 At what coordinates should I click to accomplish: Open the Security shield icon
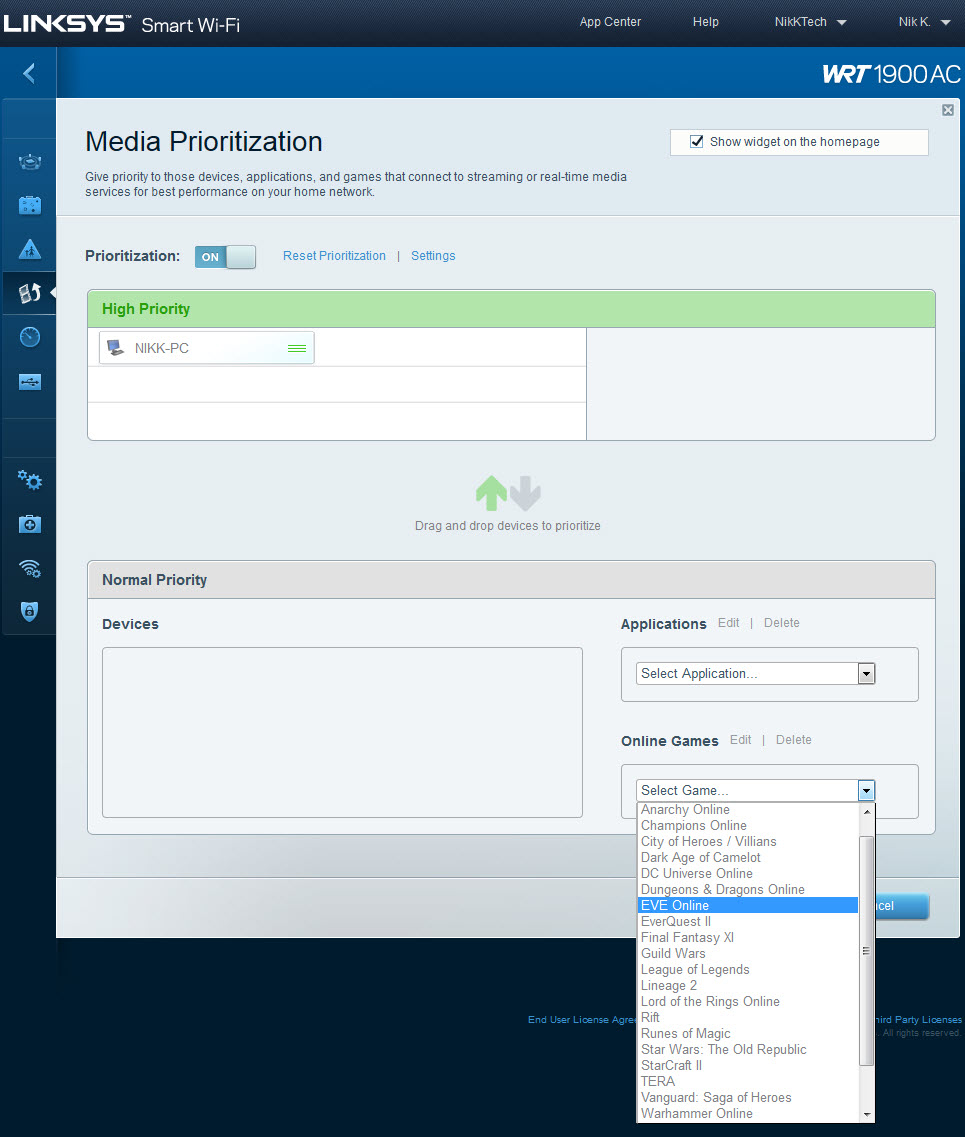30,611
